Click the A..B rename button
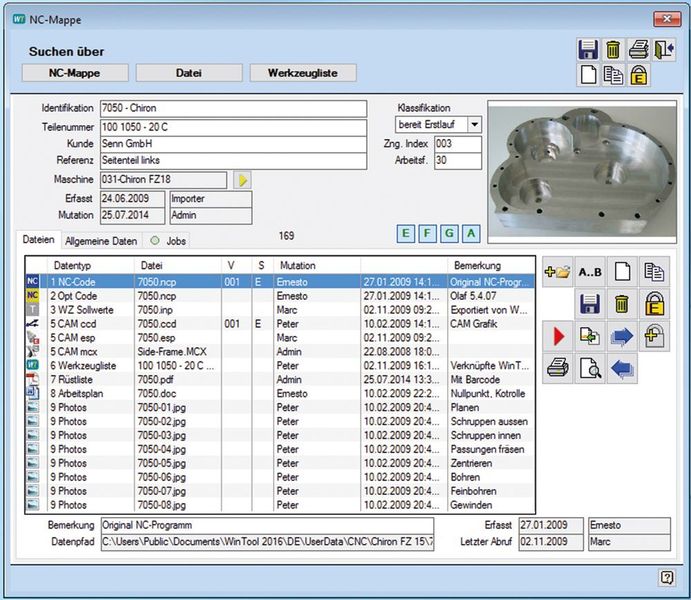The width and height of the screenshot is (691, 600). coord(590,272)
